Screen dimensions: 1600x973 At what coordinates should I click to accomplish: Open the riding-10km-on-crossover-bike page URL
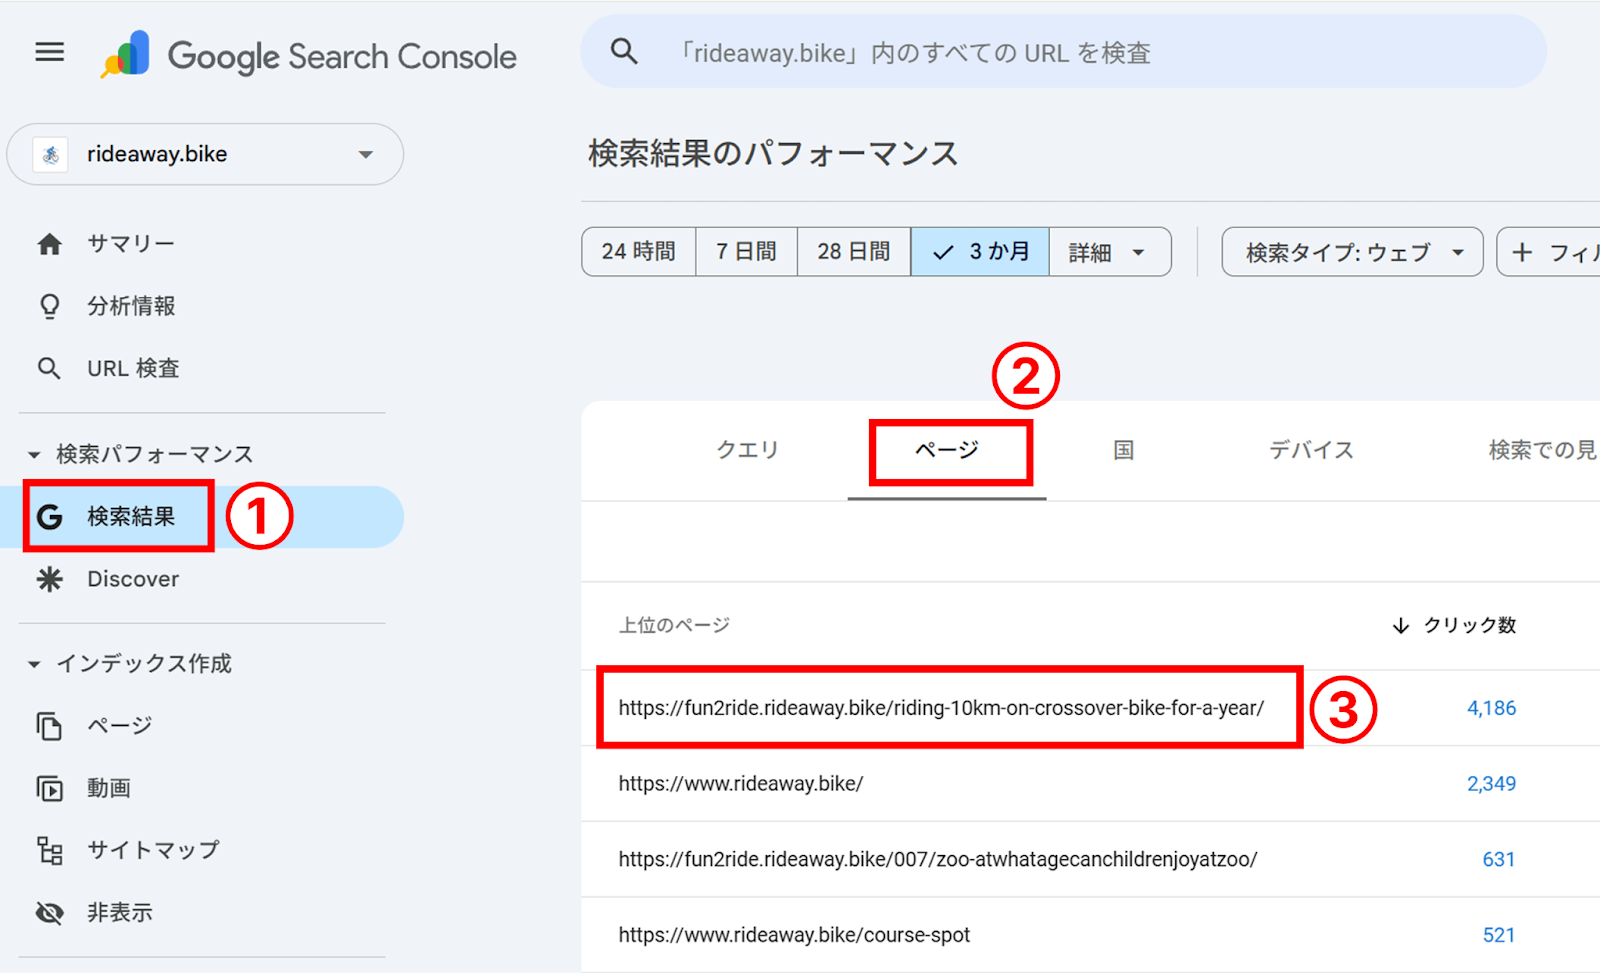(x=943, y=707)
